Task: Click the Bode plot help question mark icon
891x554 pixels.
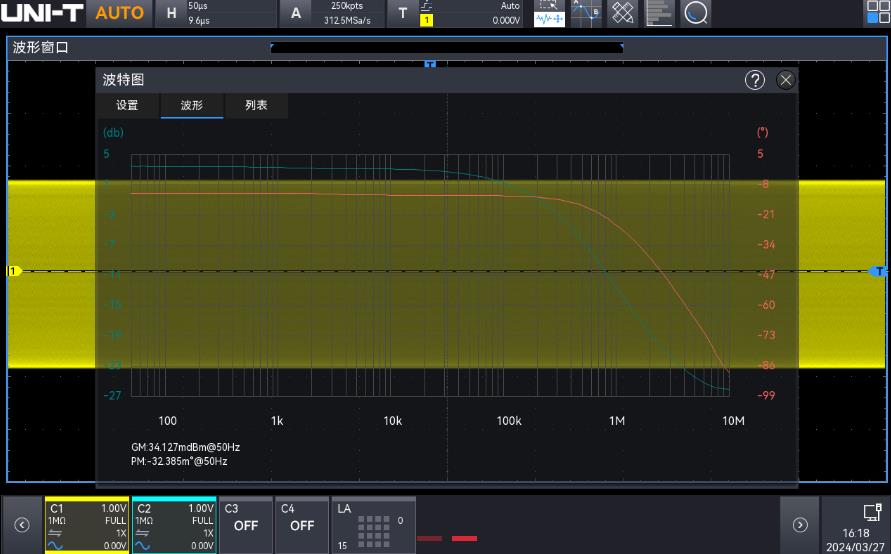Action: (755, 80)
